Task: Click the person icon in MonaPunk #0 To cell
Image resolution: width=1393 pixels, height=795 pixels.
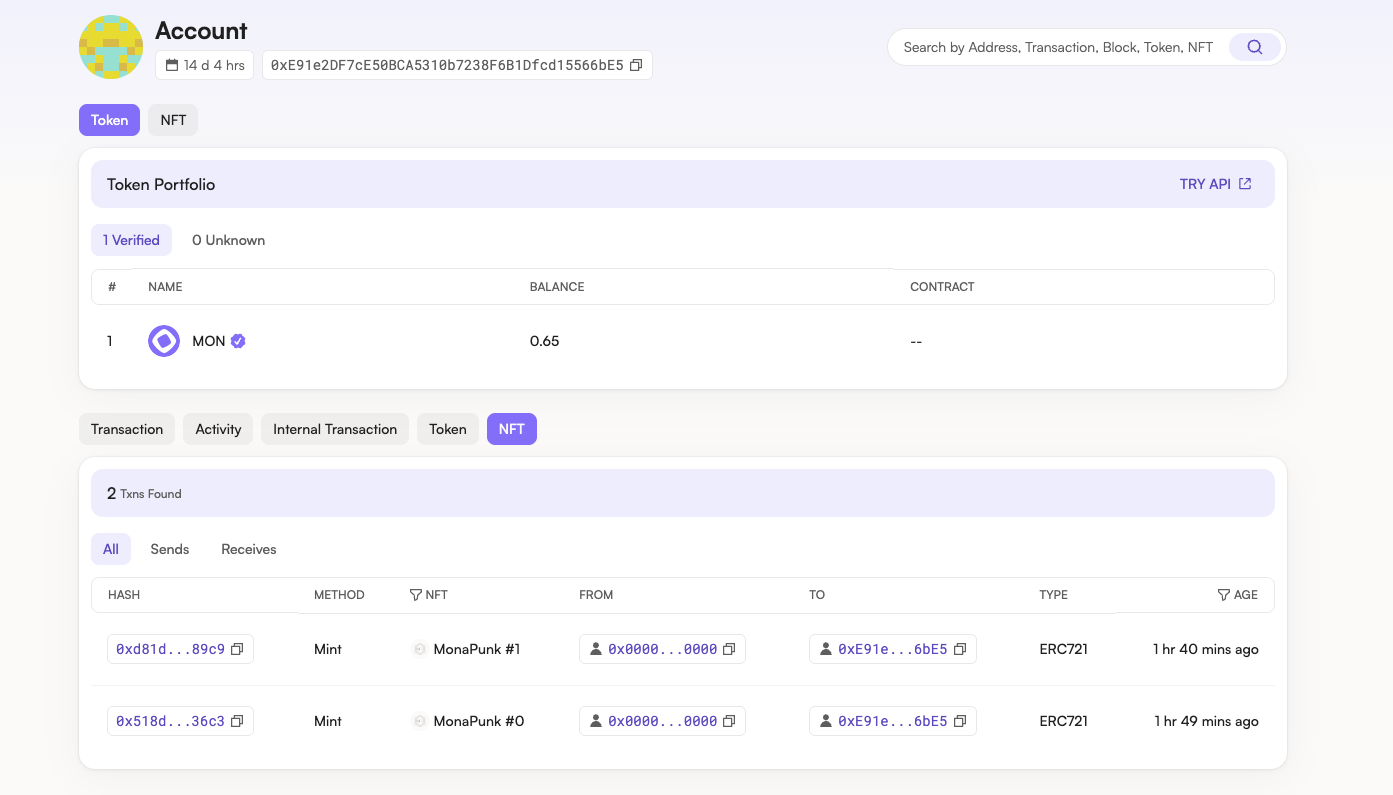Action: (x=826, y=721)
